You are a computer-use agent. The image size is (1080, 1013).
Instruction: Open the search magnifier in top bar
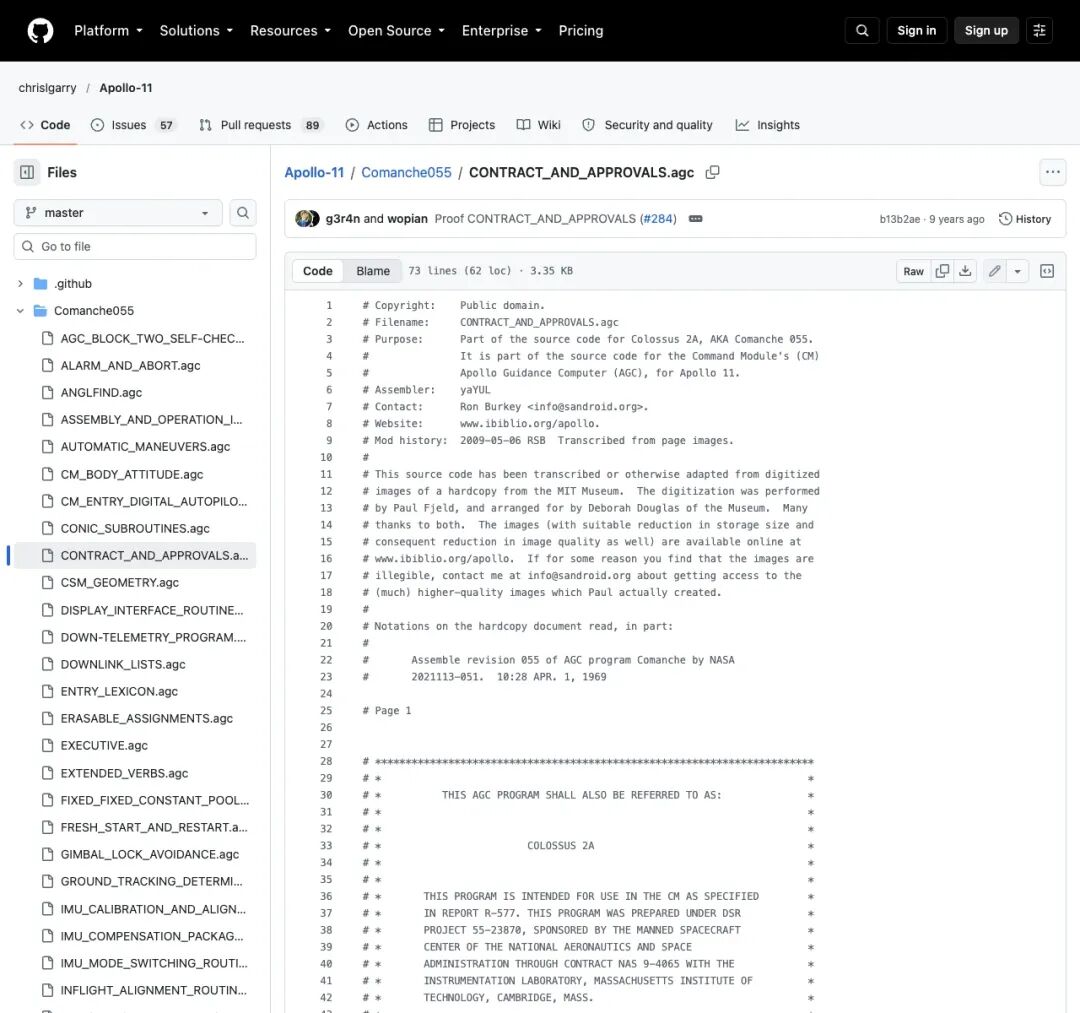point(862,30)
